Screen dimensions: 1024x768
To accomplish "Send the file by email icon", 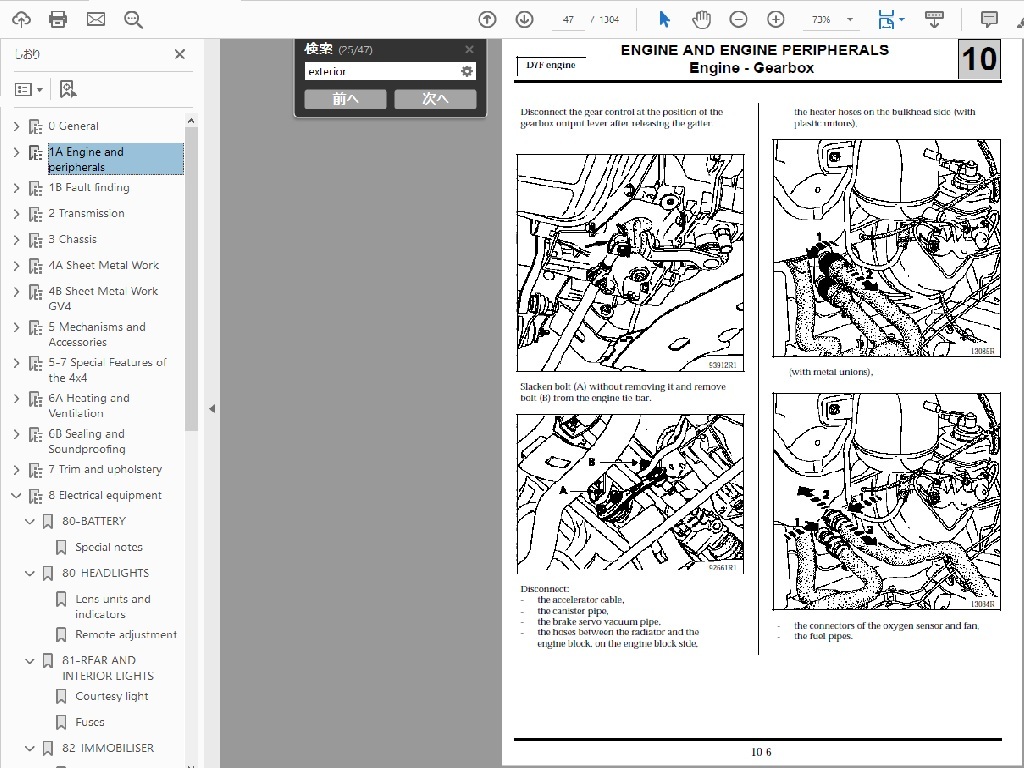I will point(96,20).
